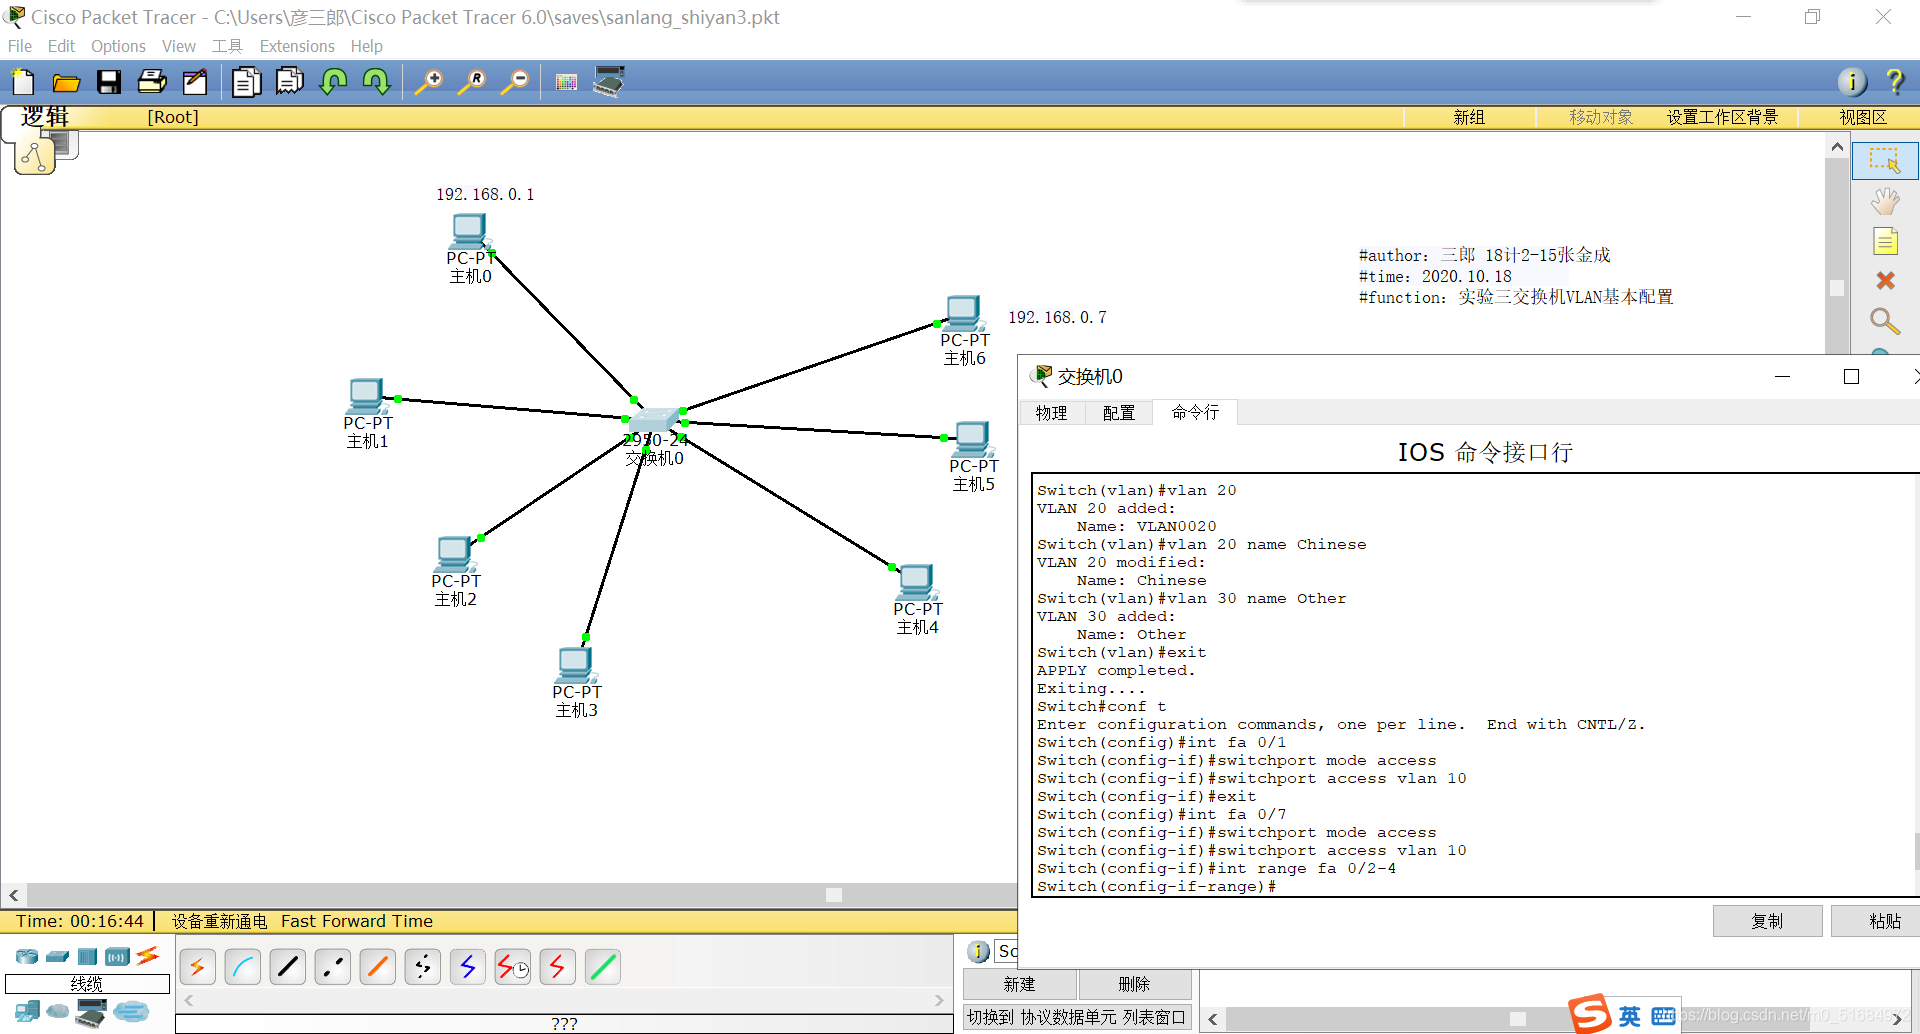Save the network using the floppy disk icon
The image size is (1920, 1034).
point(109,82)
